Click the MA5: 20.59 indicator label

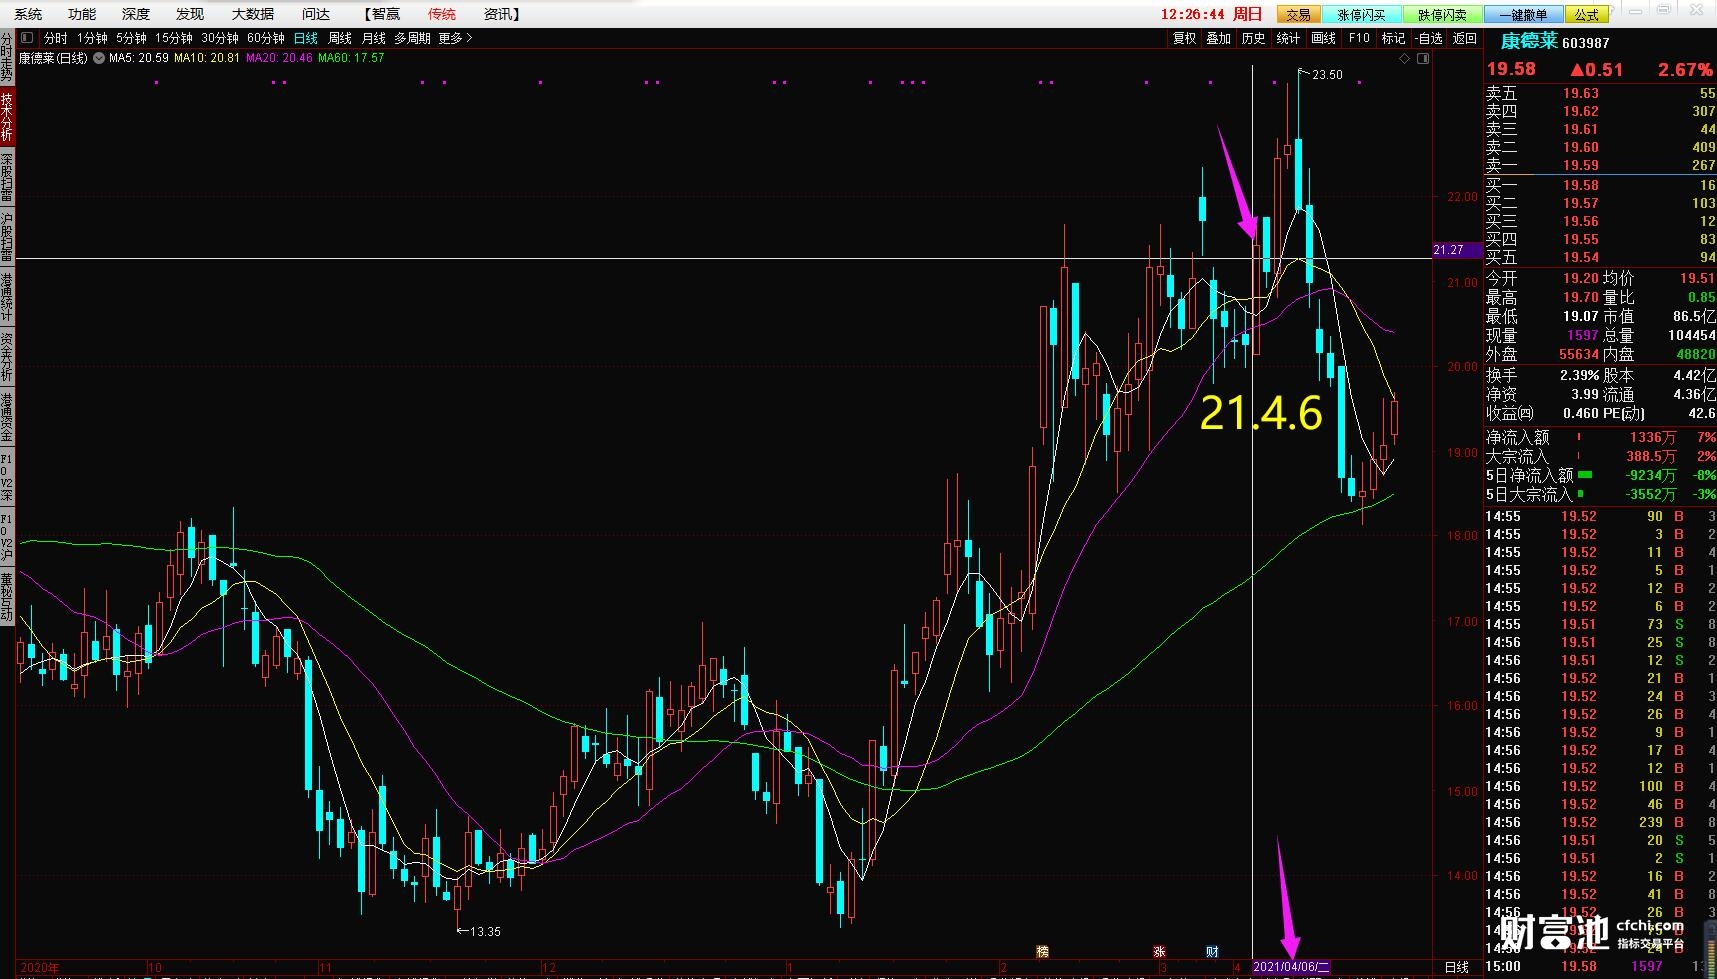[139, 58]
